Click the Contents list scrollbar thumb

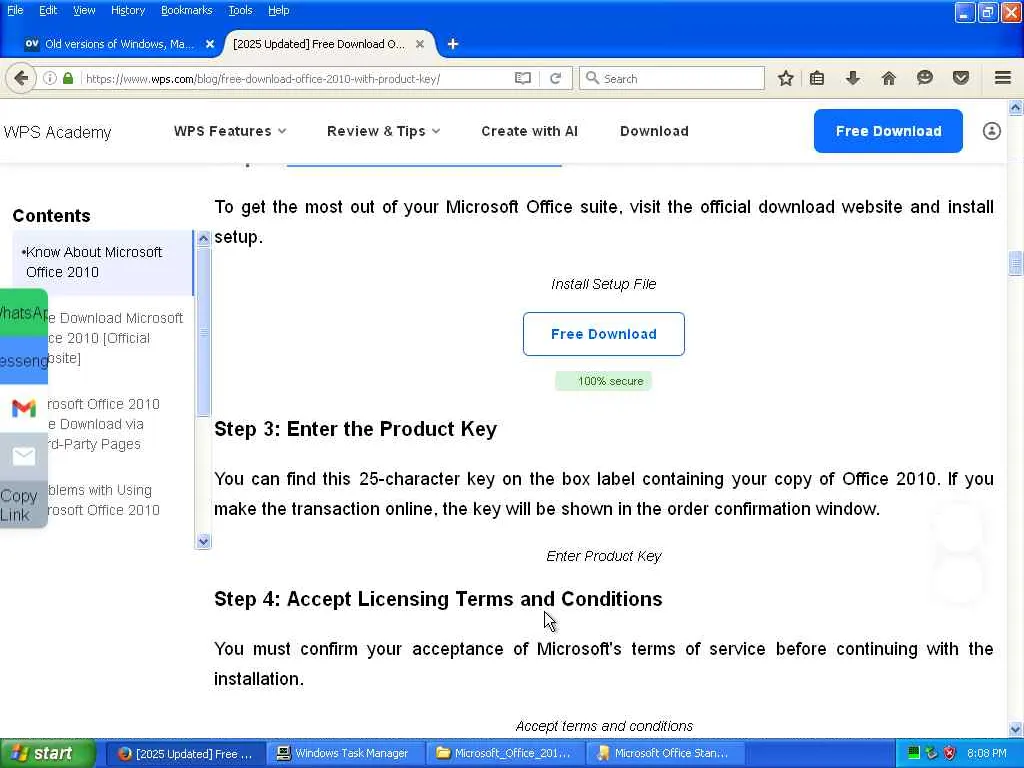pos(203,332)
